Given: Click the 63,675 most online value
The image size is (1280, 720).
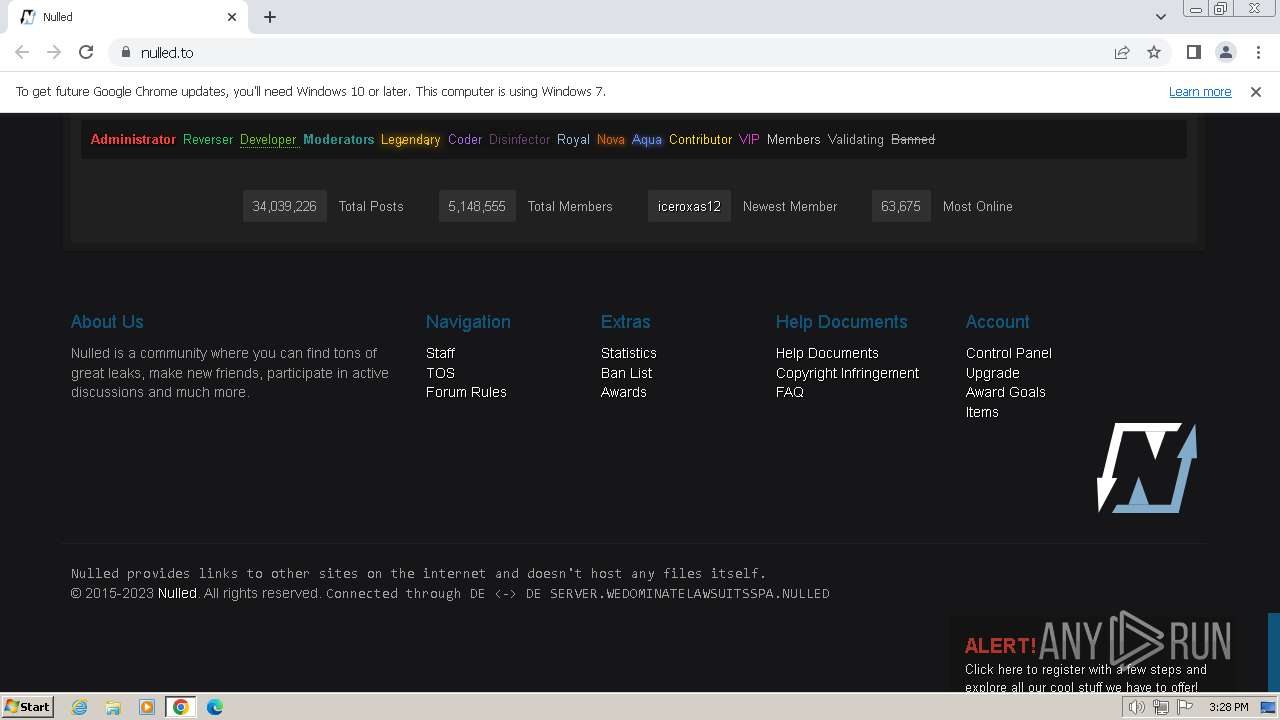Looking at the screenshot, I should (901, 206).
